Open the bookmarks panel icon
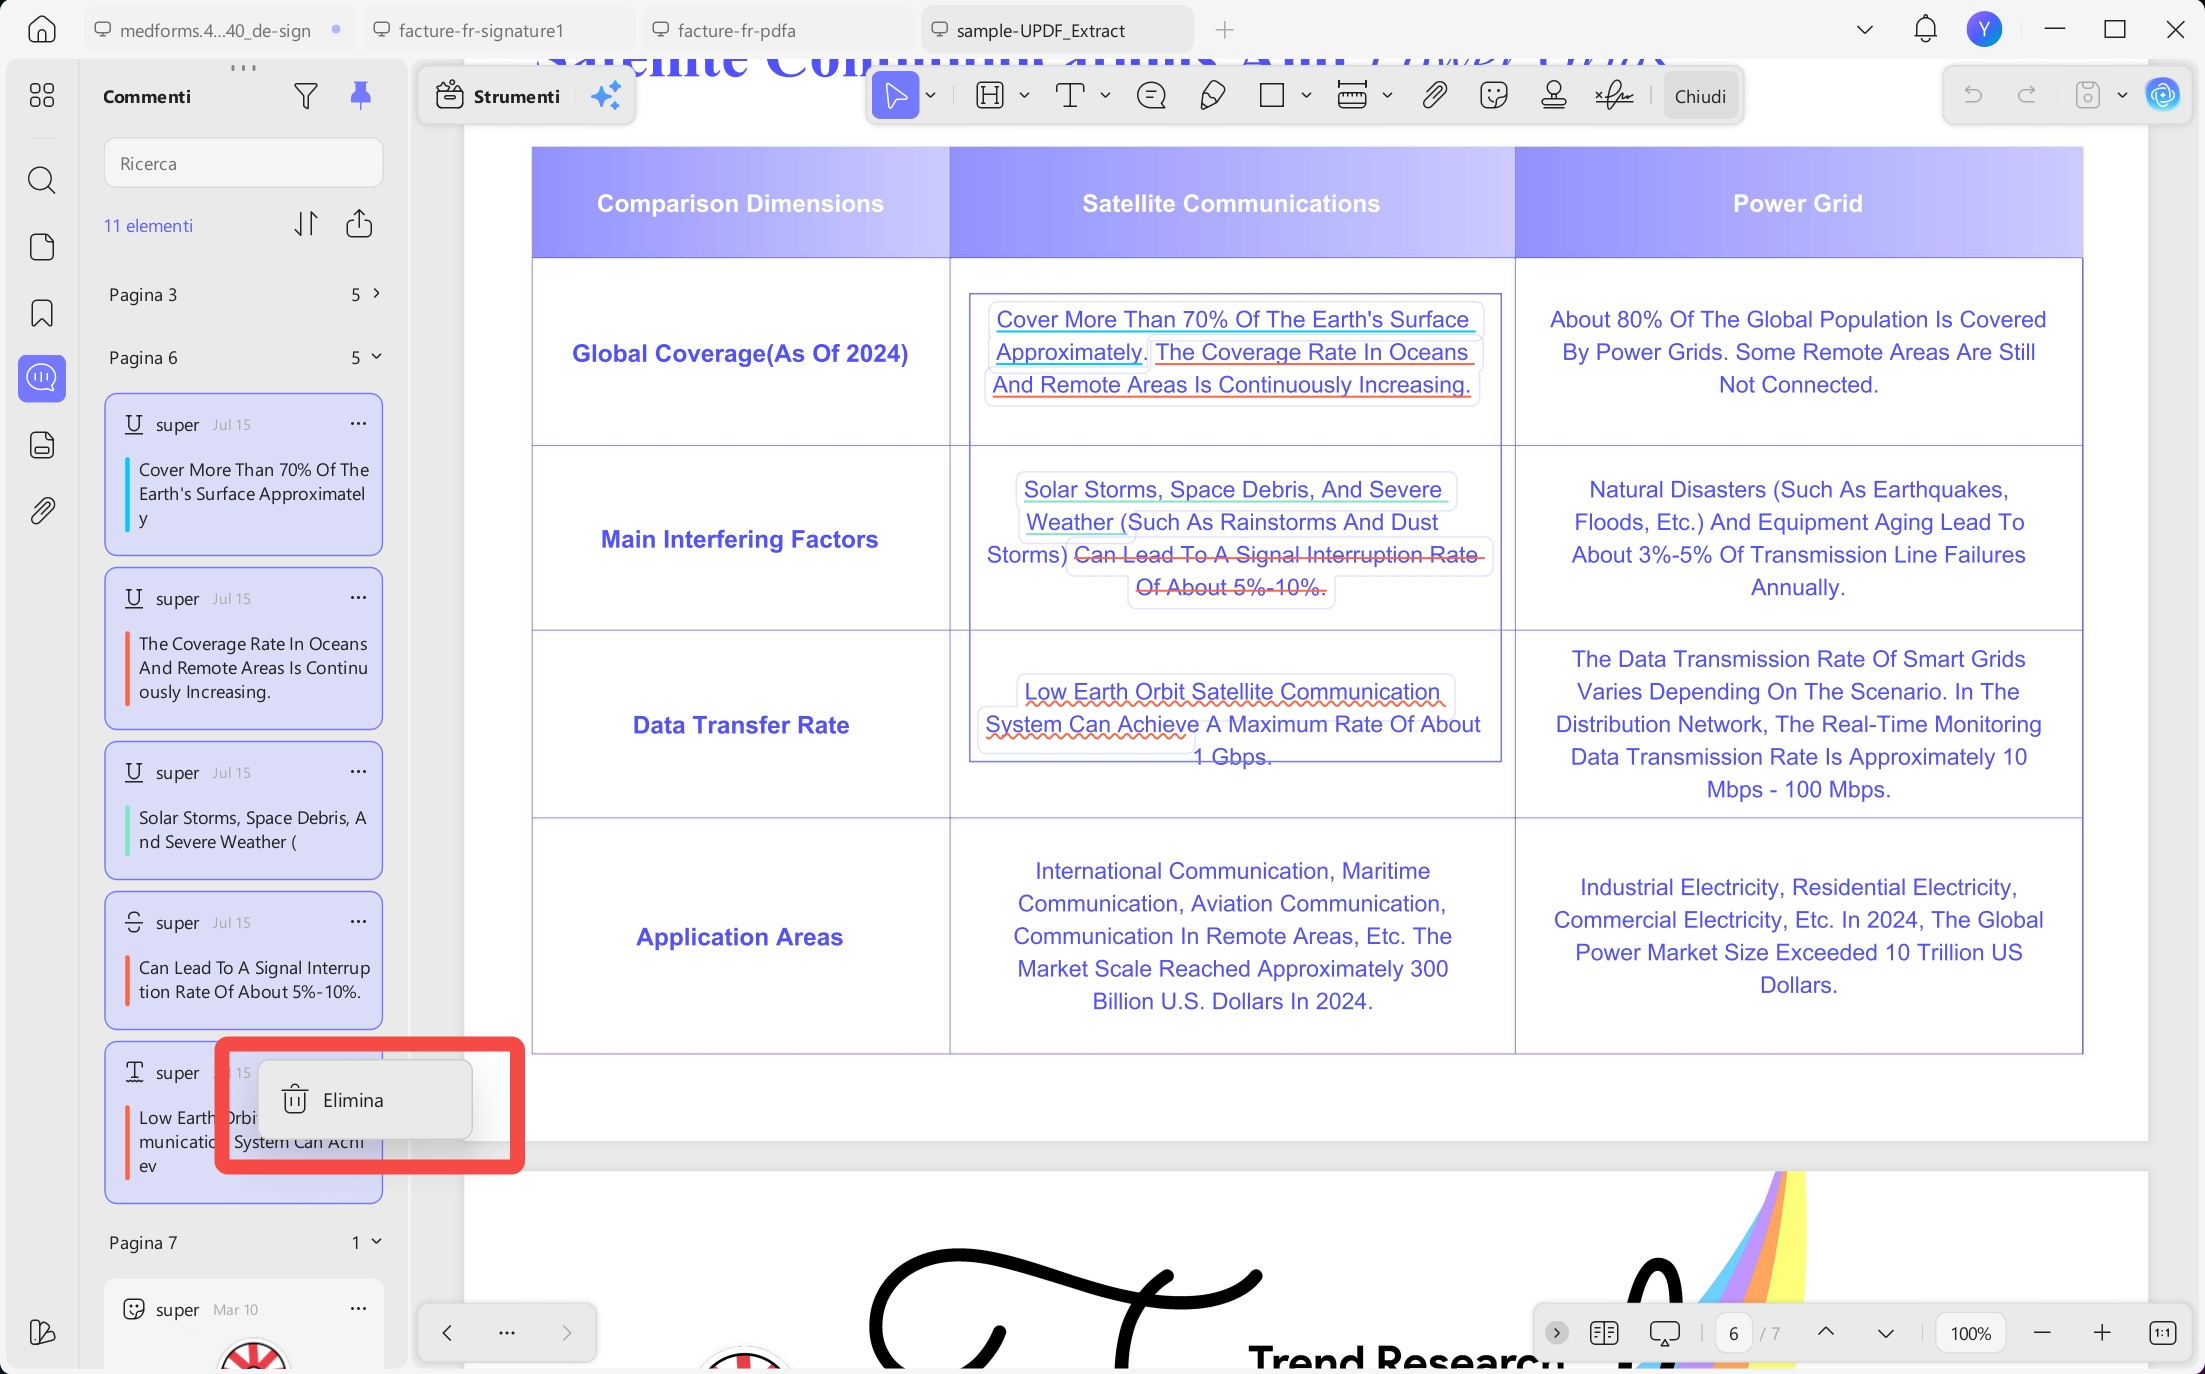The image size is (2205, 1374). click(x=41, y=313)
